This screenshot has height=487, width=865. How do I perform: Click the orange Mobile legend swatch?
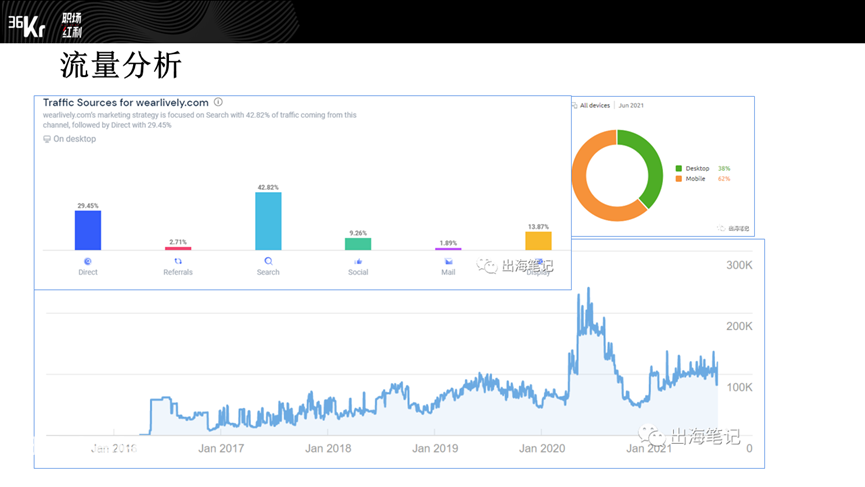coord(679,179)
